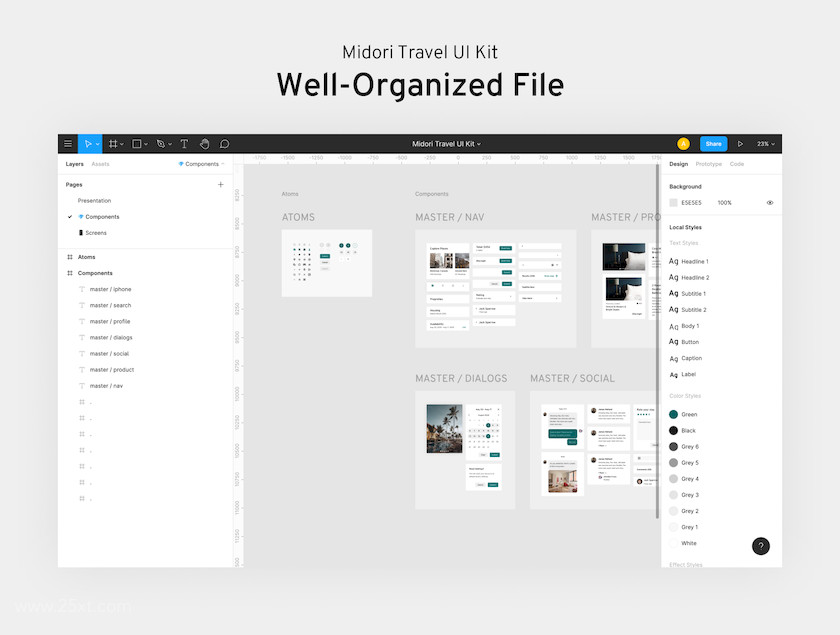840x635 pixels.
Task: Open the Figma hamburger main menu
Action: pyautogui.click(x=68, y=144)
